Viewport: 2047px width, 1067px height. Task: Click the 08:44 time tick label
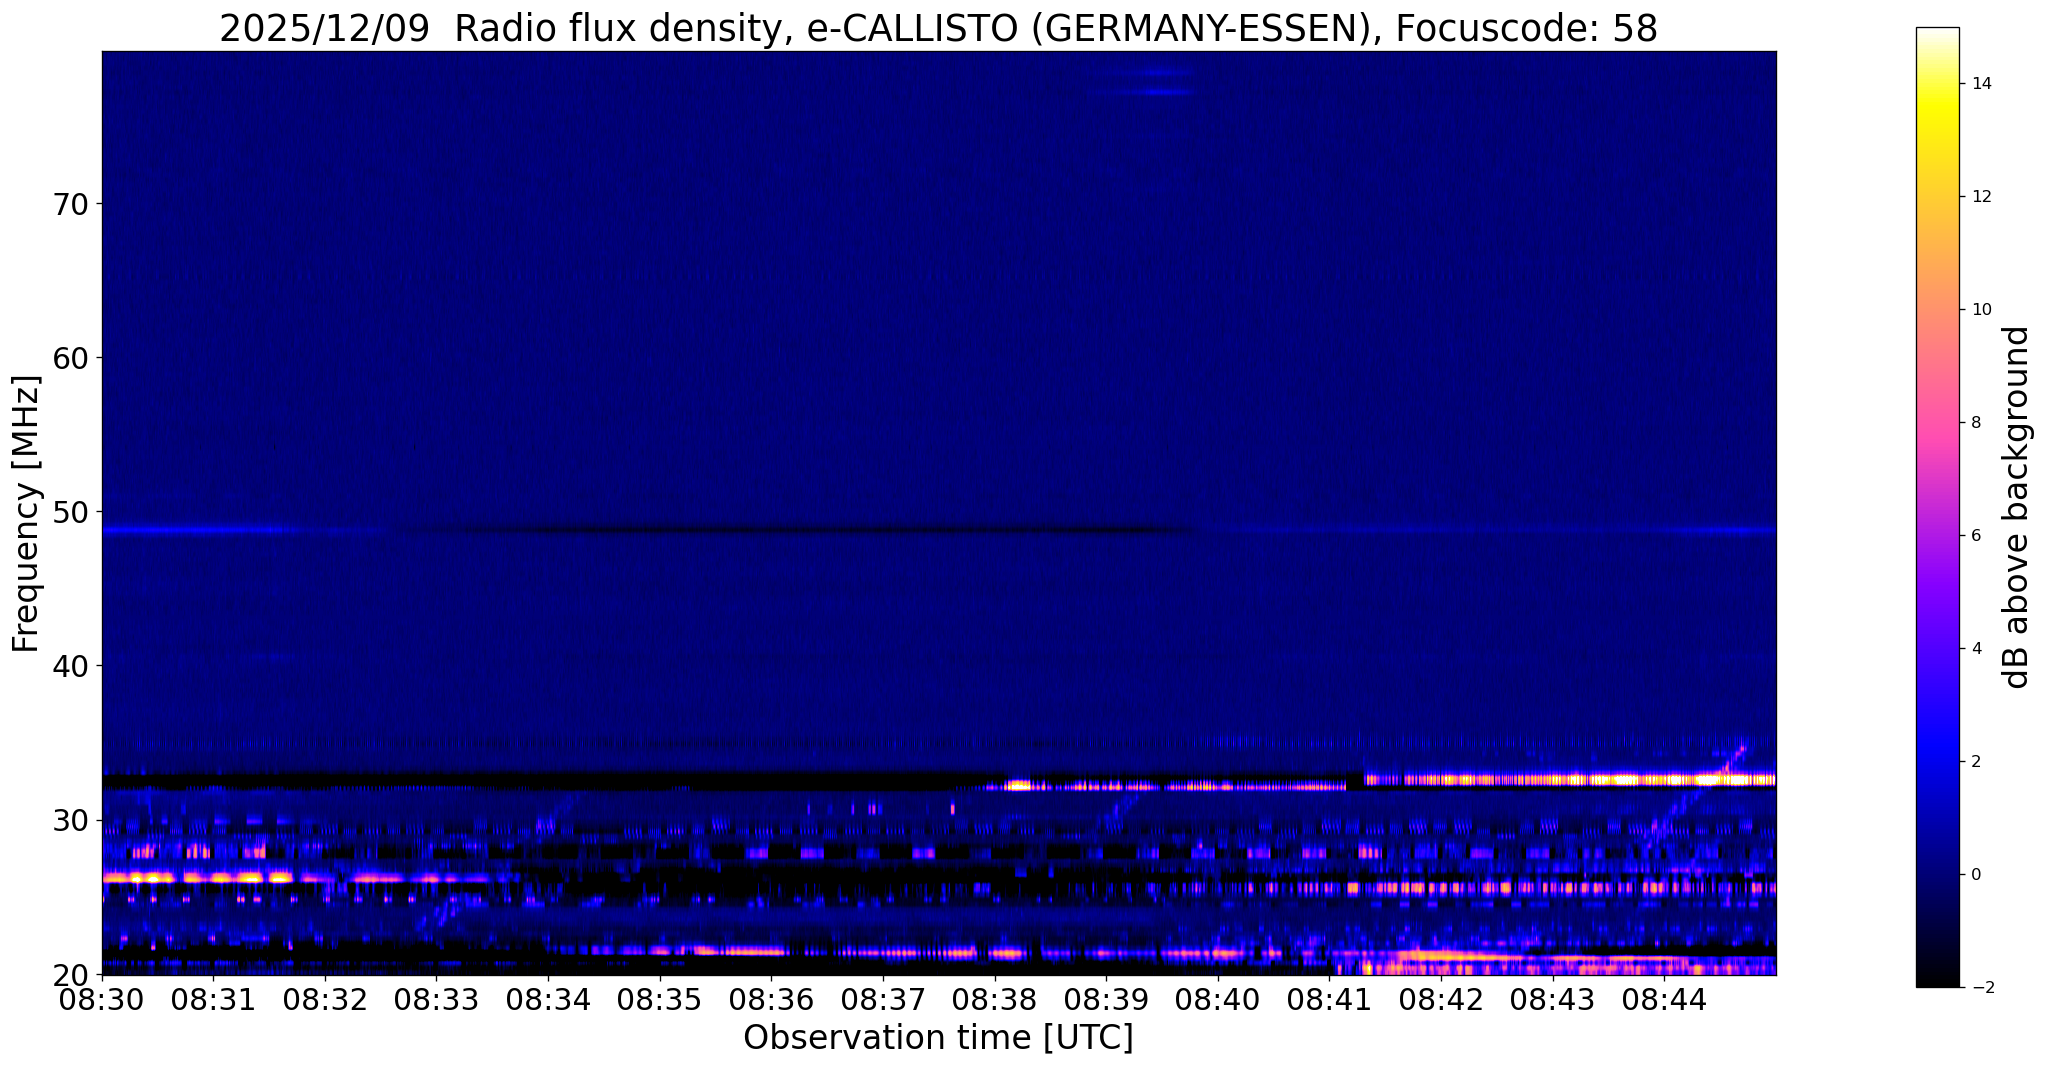pyautogui.click(x=1664, y=999)
